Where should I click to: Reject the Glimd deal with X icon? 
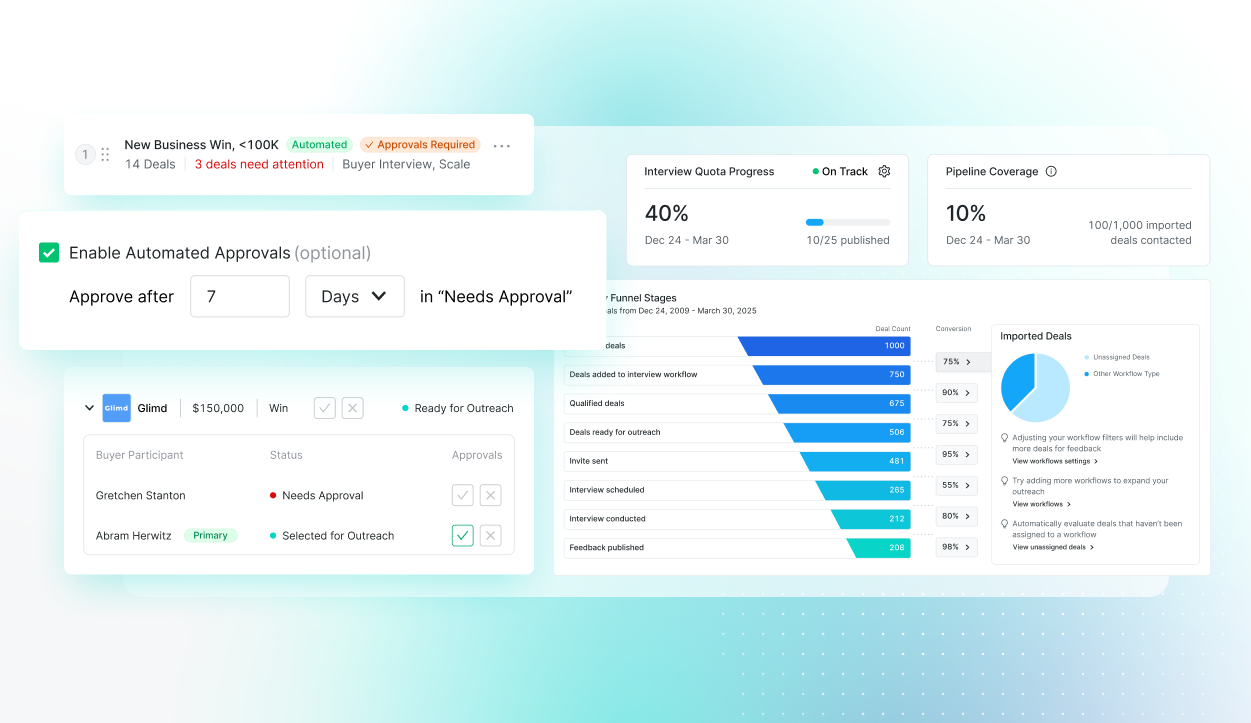[x=352, y=408]
